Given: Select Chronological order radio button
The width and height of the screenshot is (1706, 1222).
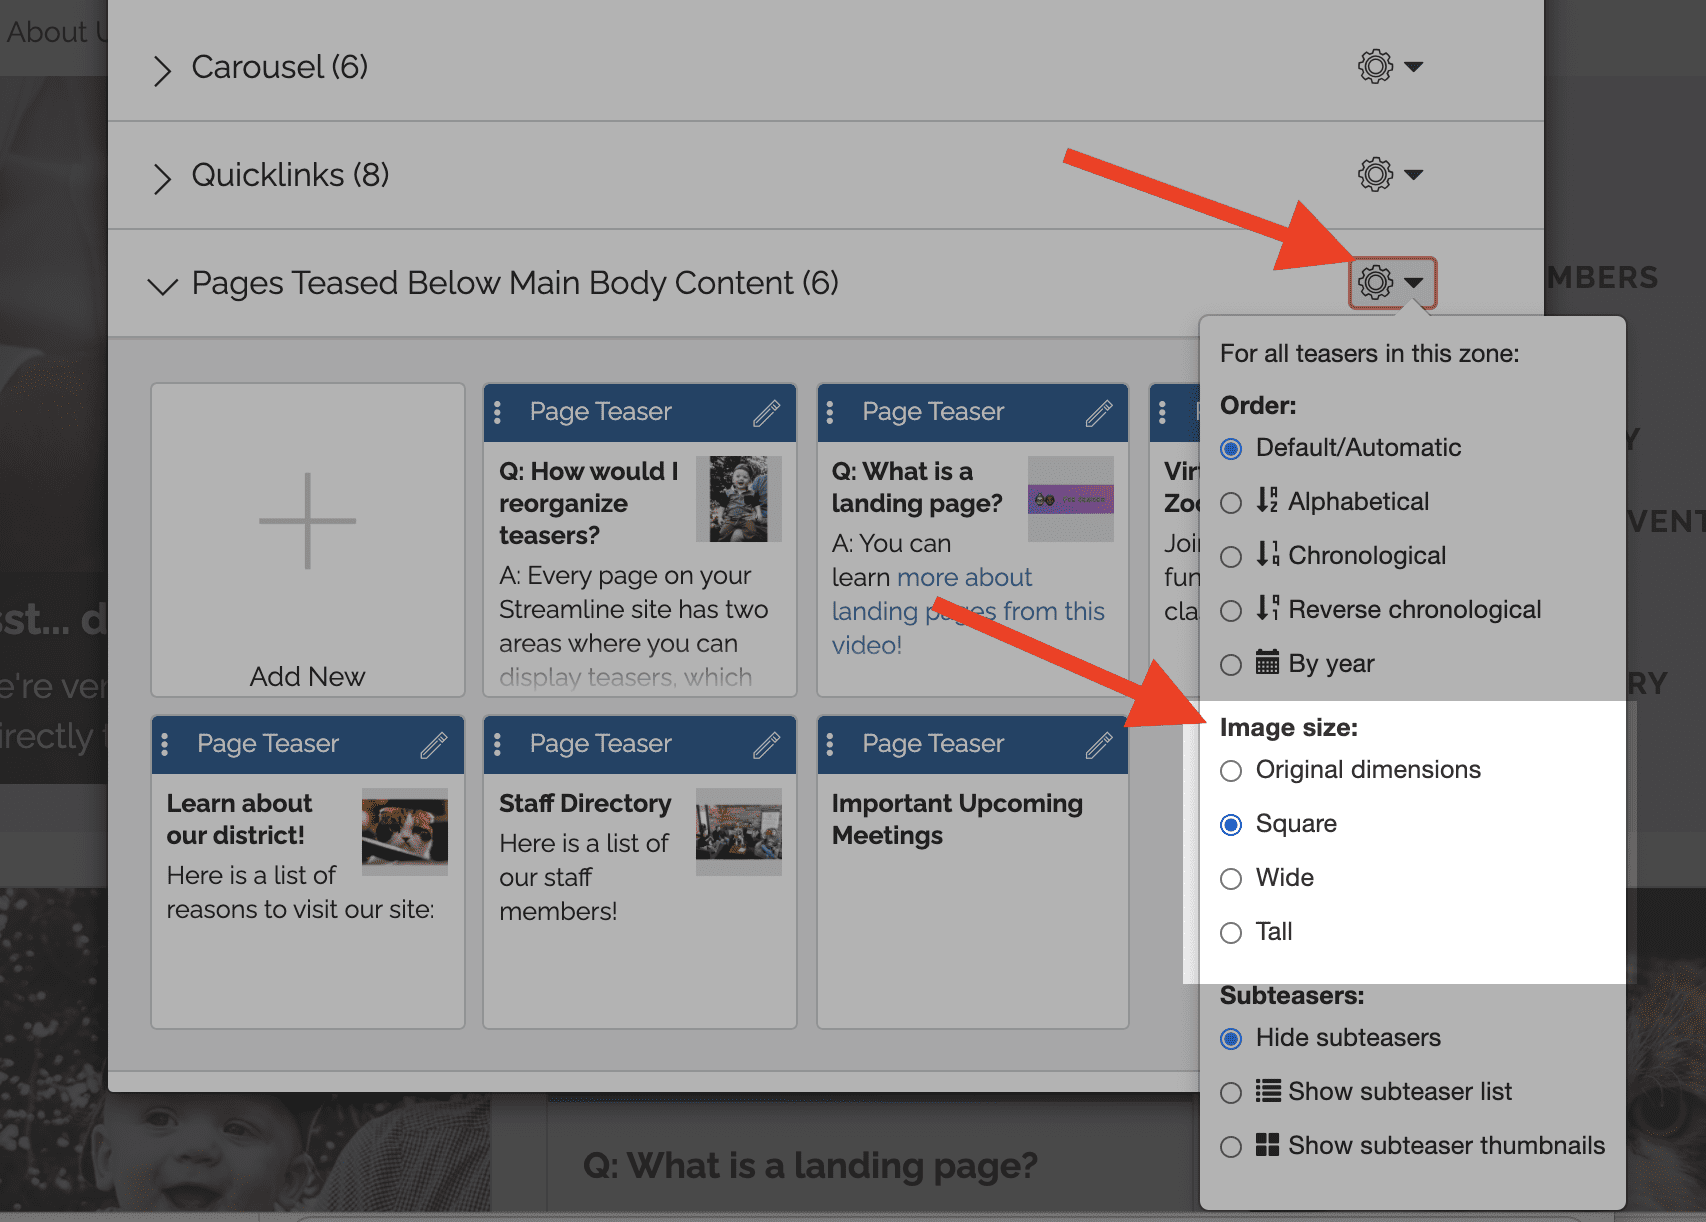Looking at the screenshot, I should click(x=1231, y=557).
